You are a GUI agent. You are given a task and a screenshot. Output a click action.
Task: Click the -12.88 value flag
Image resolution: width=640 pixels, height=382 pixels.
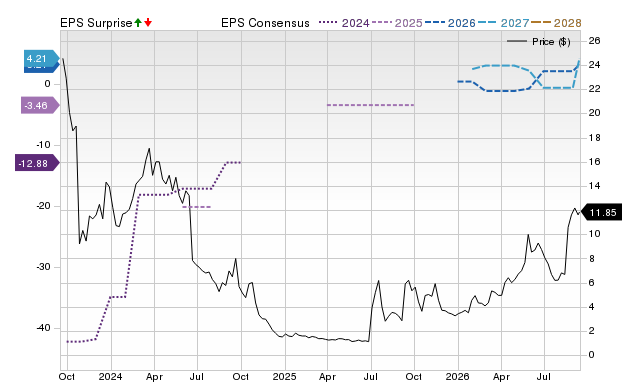coord(37,163)
